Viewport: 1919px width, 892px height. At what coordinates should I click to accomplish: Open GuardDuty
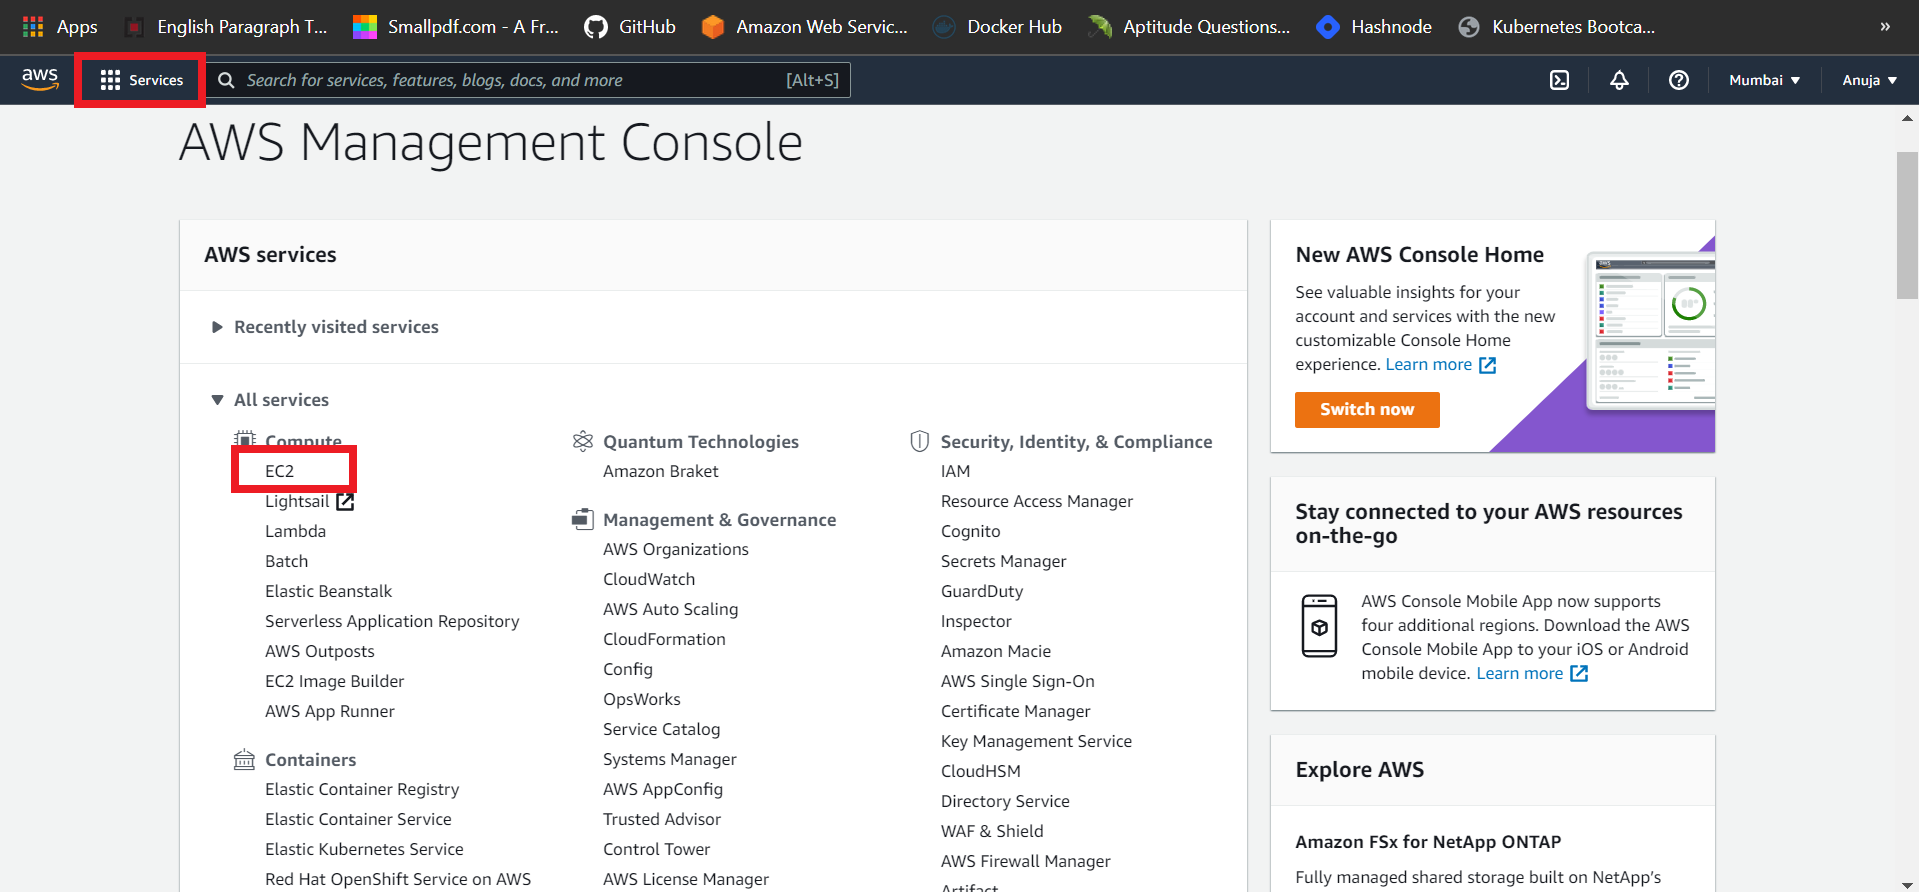click(x=981, y=591)
